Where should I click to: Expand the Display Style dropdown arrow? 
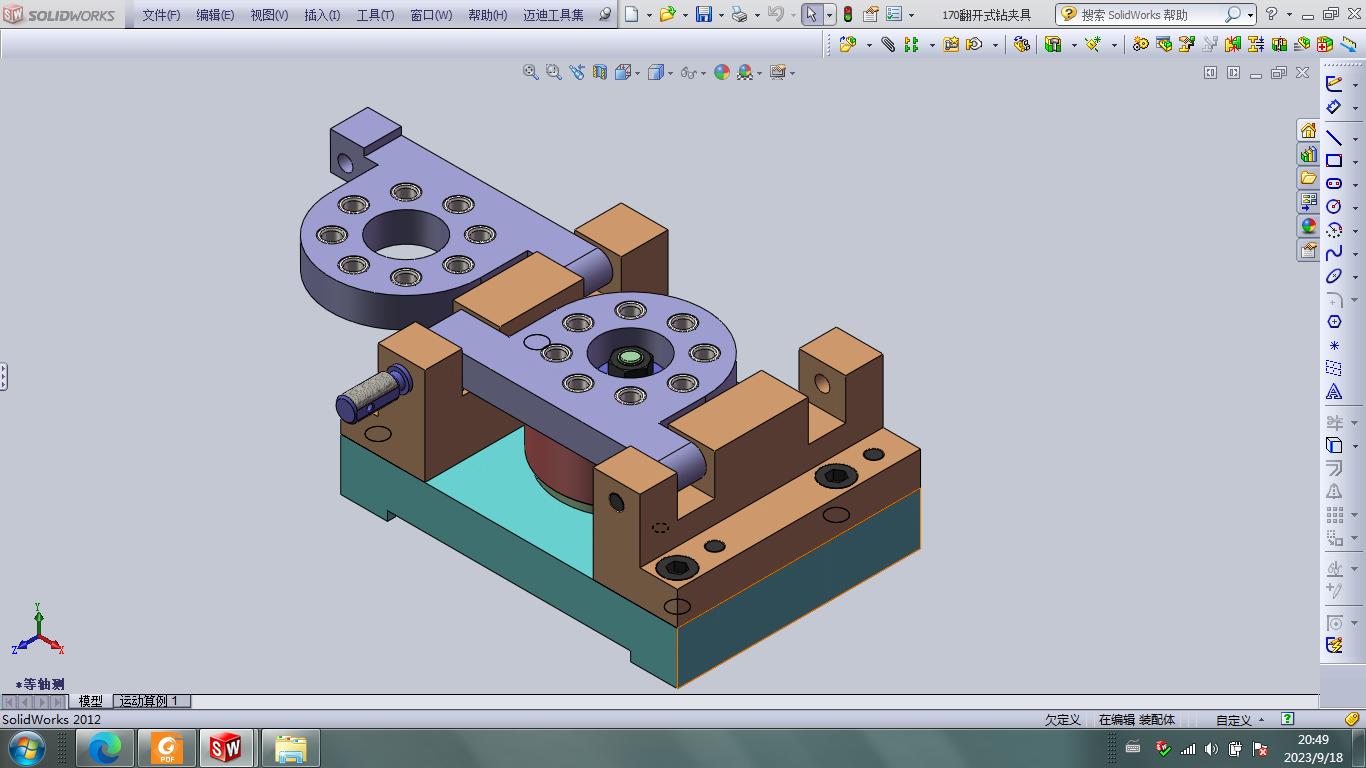tap(670, 73)
